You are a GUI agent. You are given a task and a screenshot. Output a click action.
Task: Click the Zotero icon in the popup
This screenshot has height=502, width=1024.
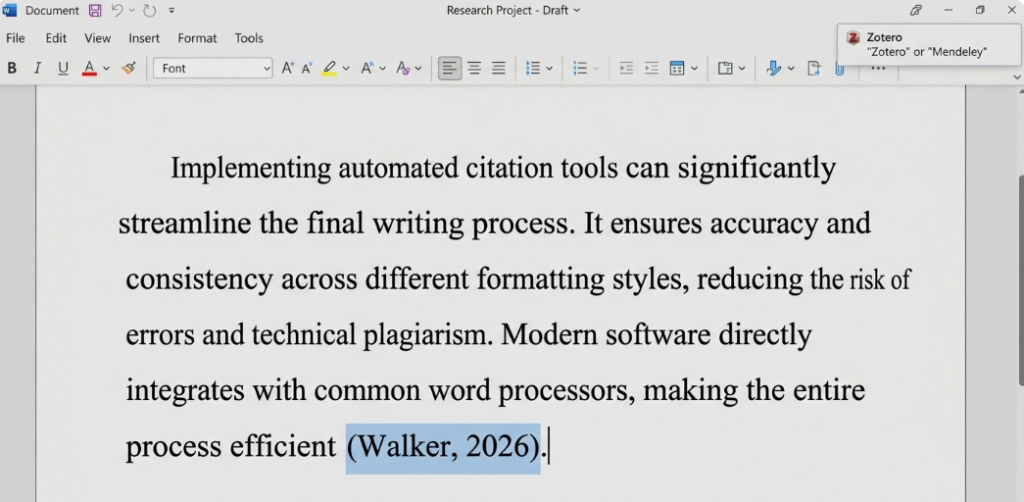[x=853, y=38]
